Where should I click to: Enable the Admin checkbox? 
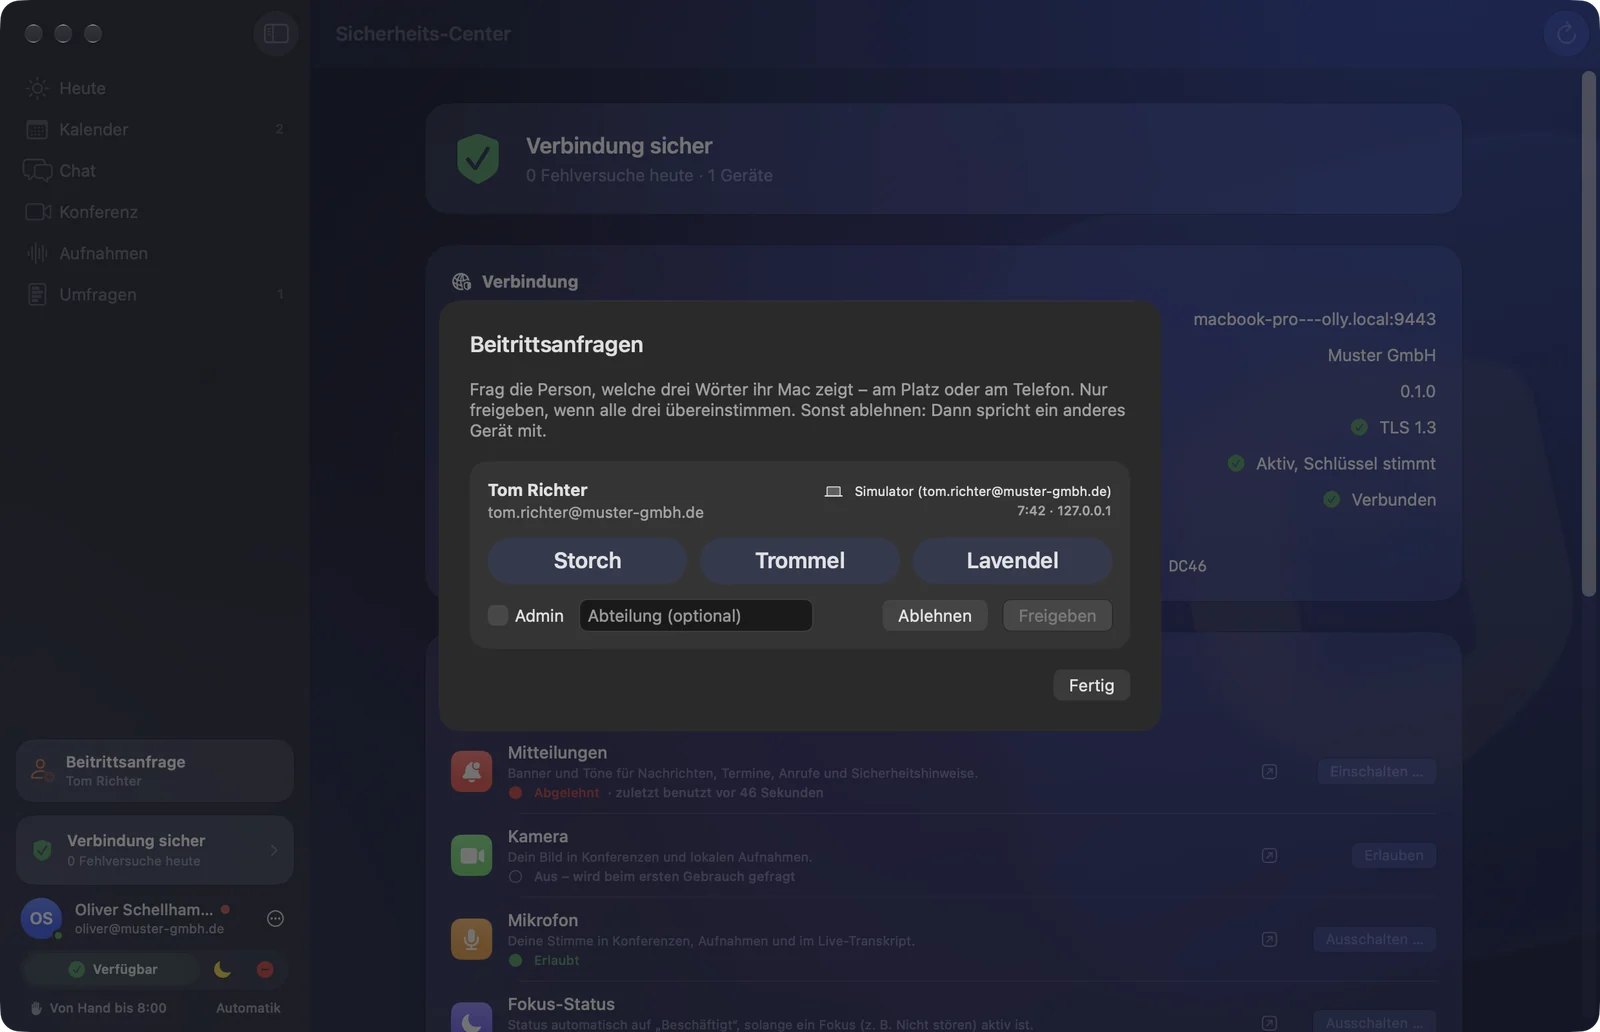coord(498,616)
